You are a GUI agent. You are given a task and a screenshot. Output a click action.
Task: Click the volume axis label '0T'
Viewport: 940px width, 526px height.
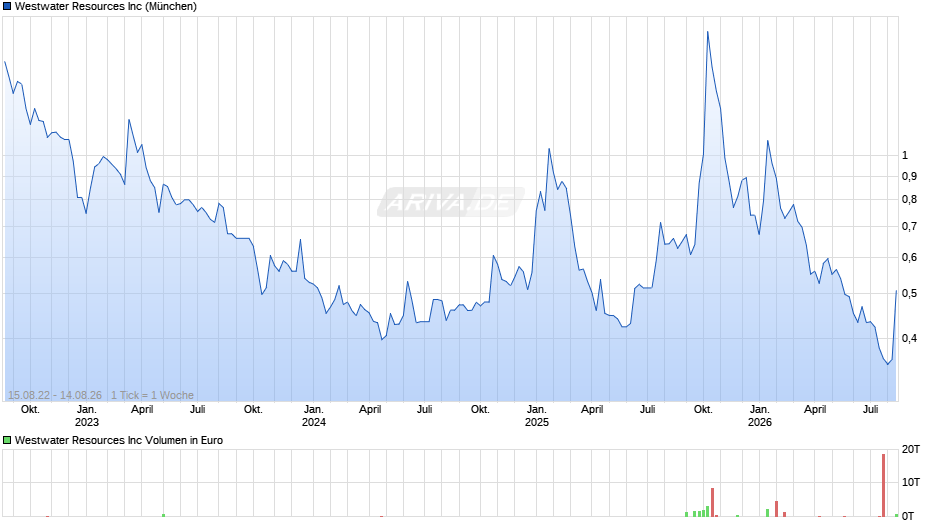click(x=908, y=516)
